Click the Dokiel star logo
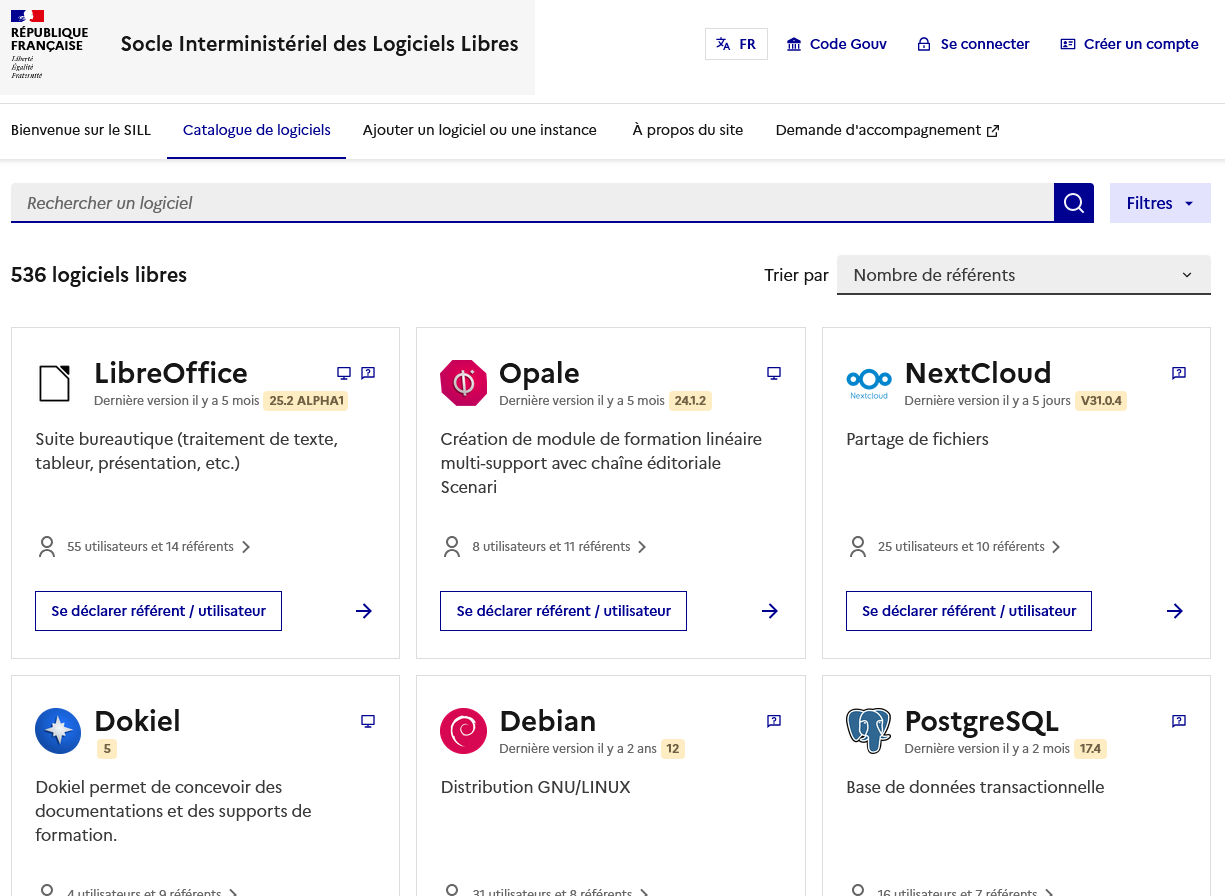Screen dimensions: 1225x896 point(58,730)
